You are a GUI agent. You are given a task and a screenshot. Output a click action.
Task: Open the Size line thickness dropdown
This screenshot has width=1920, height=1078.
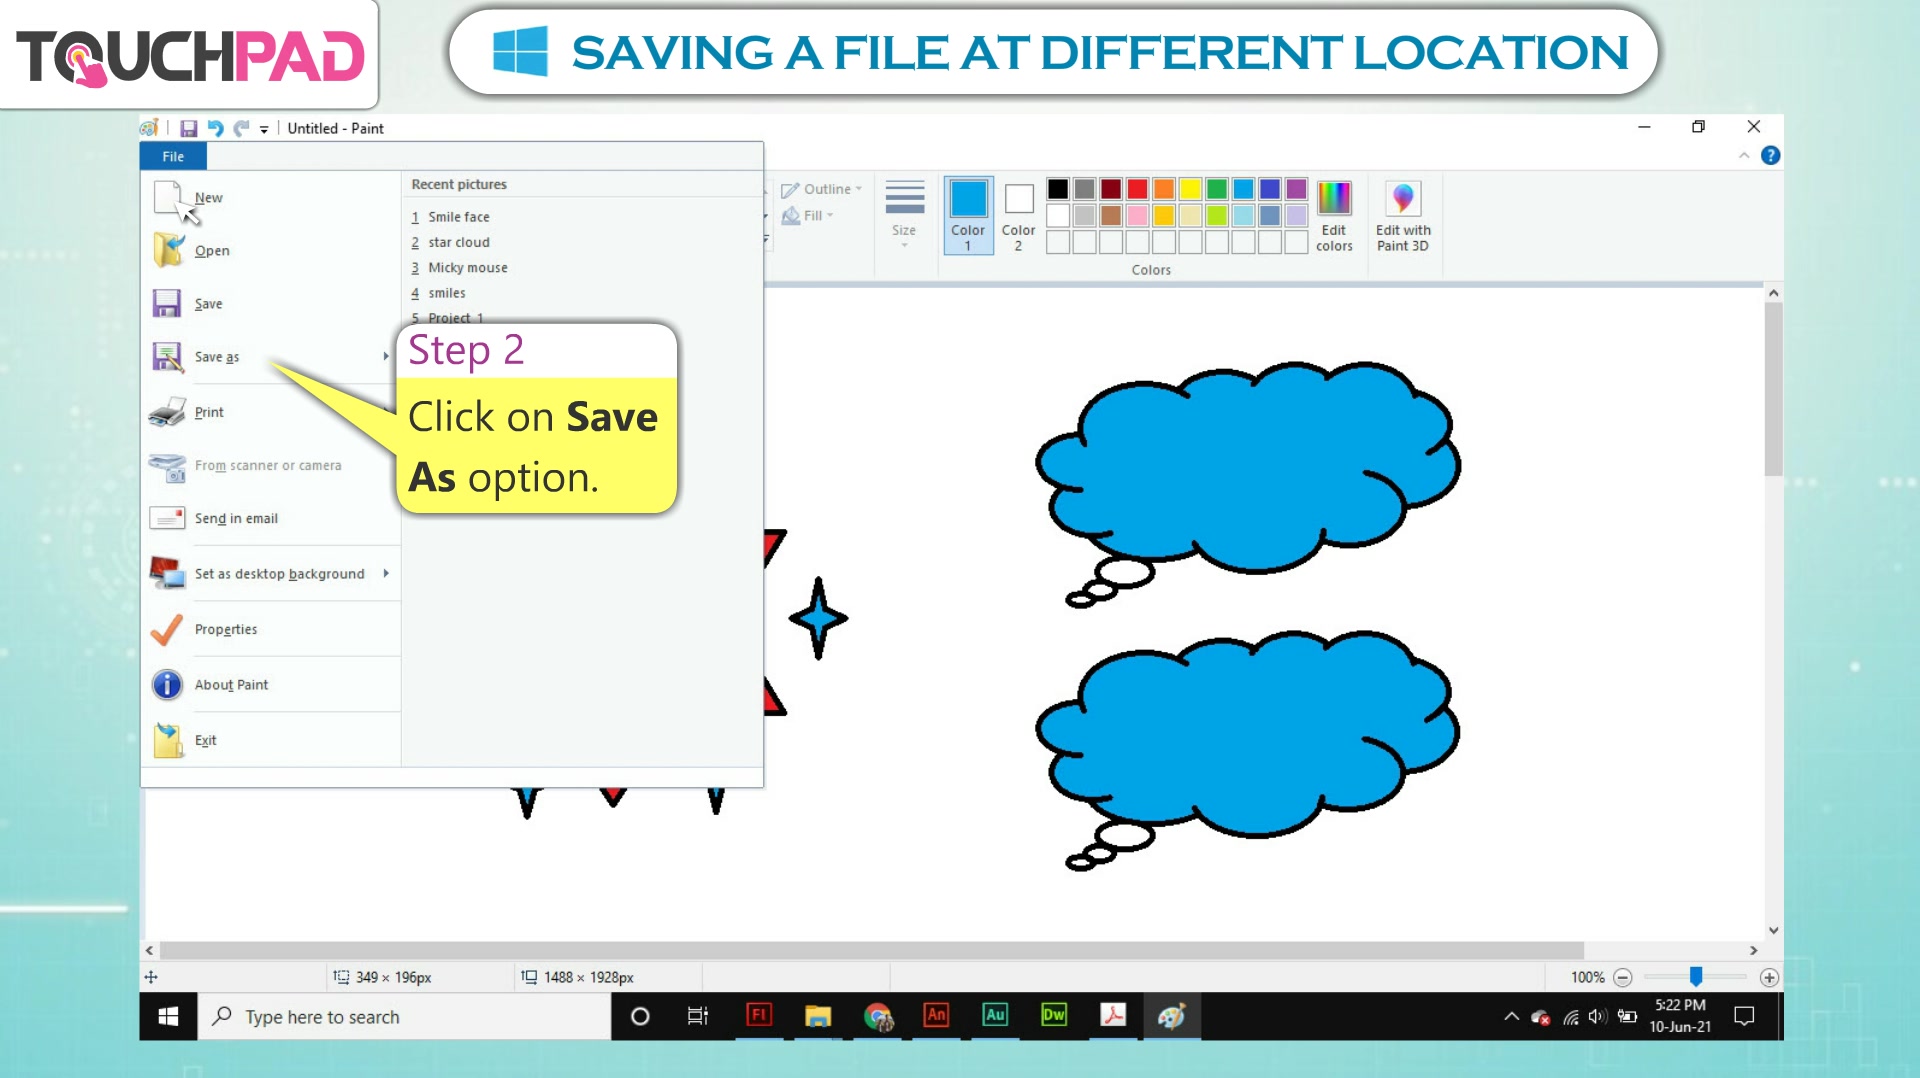click(904, 214)
